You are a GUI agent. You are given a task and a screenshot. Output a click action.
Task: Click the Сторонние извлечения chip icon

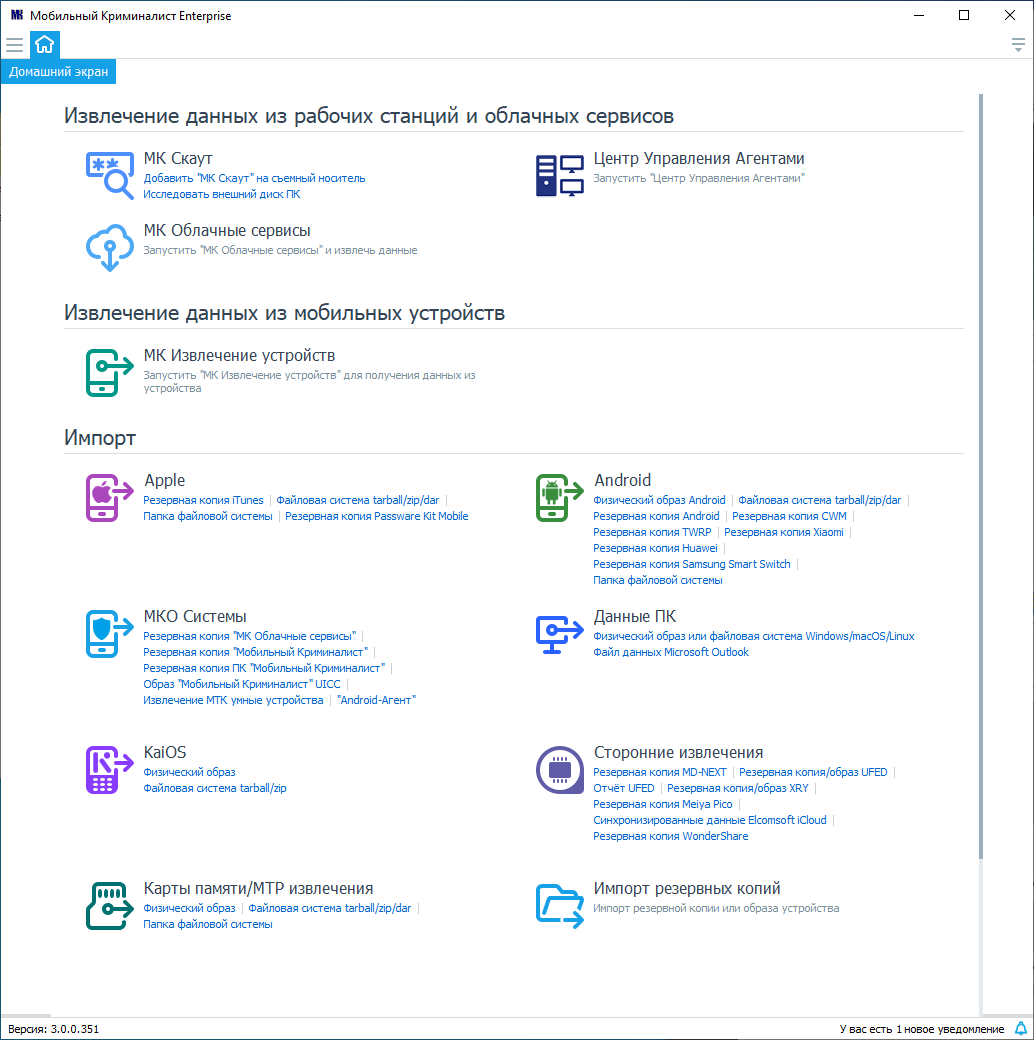(x=560, y=769)
